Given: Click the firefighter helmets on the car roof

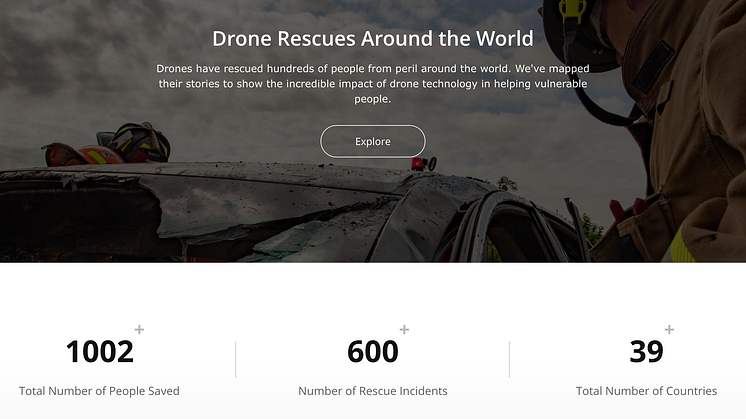Looking at the screenshot, I should (107, 145).
